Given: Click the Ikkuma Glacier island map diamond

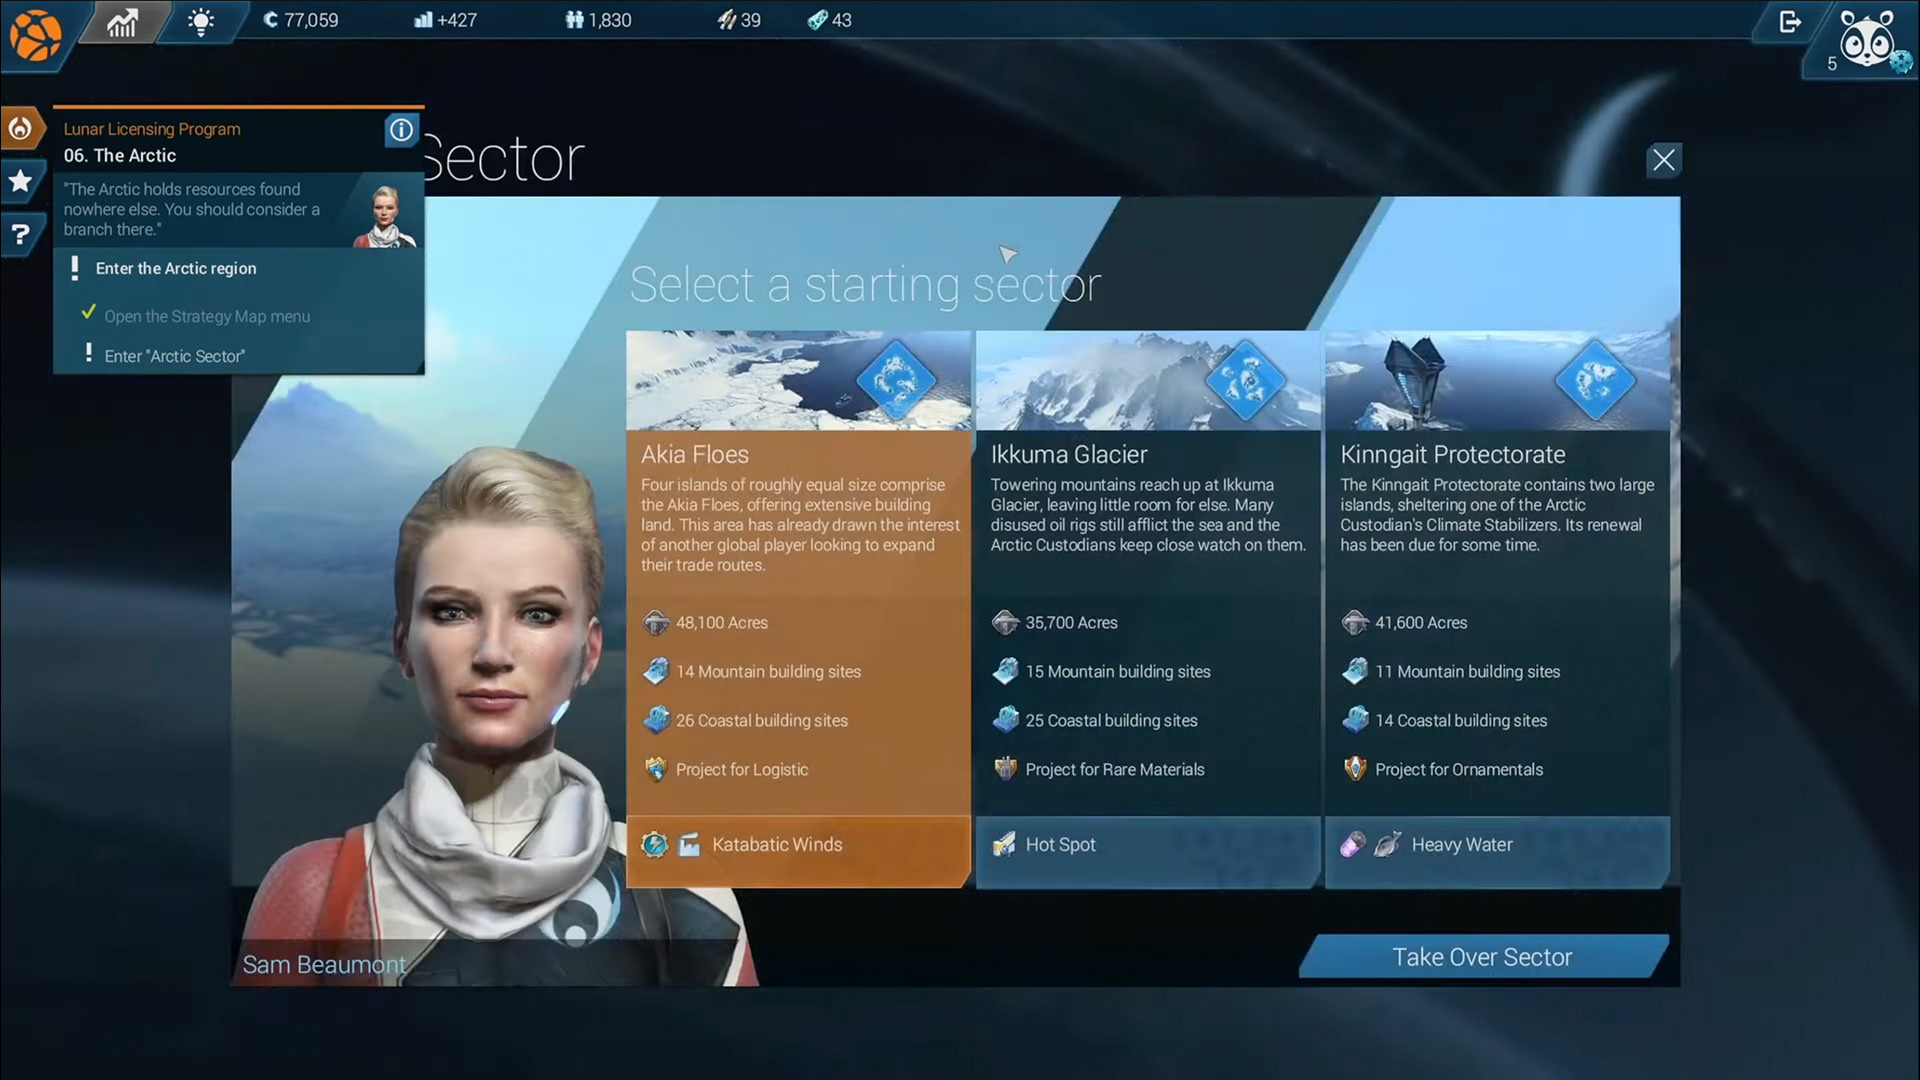Looking at the screenshot, I should (x=1245, y=380).
